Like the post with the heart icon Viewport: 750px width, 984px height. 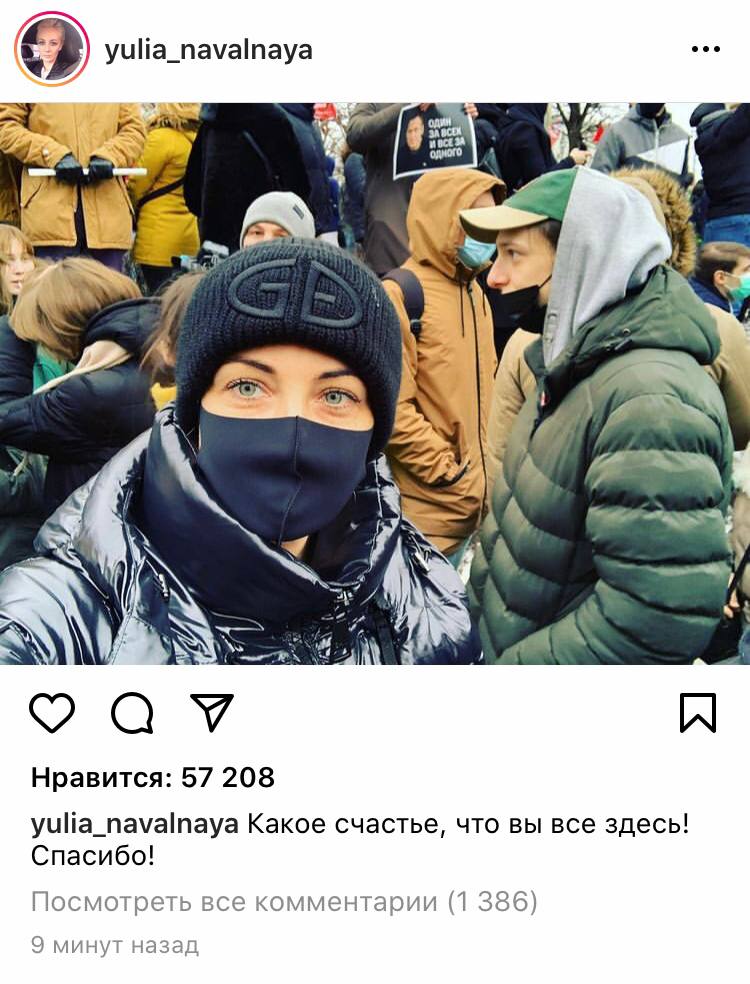coord(52,713)
